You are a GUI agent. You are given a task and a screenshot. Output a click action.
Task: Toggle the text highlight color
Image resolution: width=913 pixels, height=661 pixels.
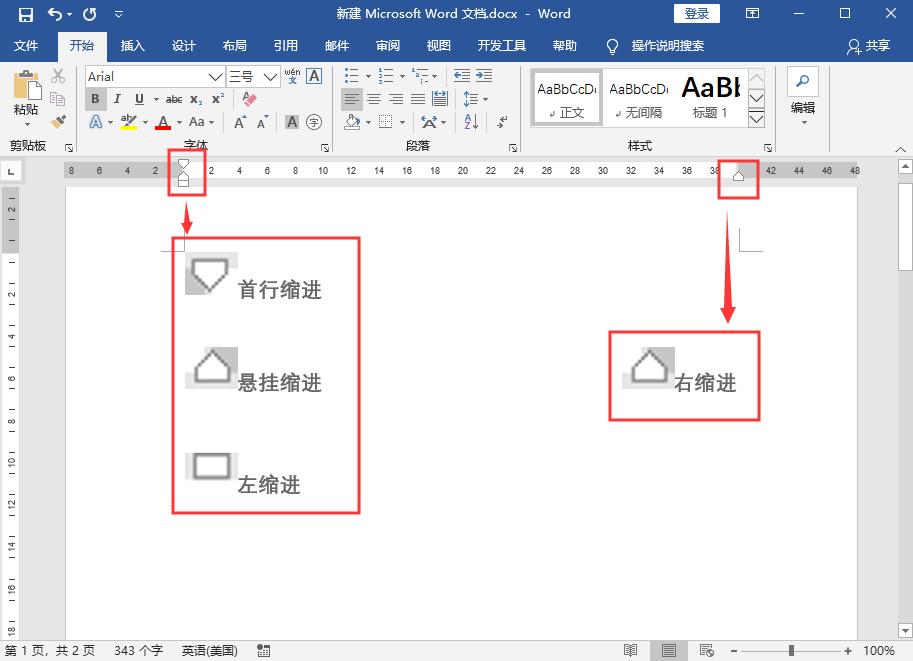click(x=127, y=121)
